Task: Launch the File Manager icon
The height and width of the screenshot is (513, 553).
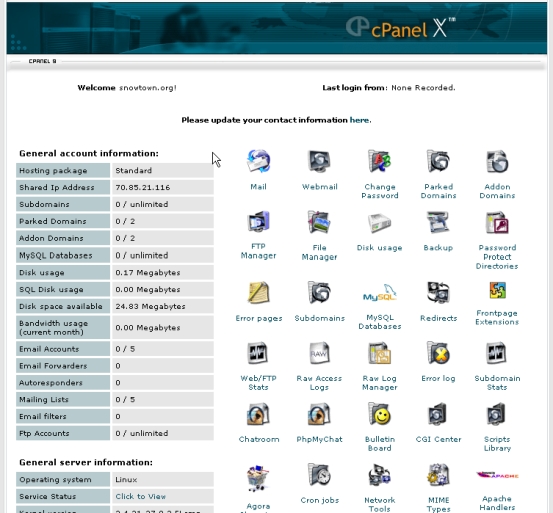Action: [x=320, y=222]
